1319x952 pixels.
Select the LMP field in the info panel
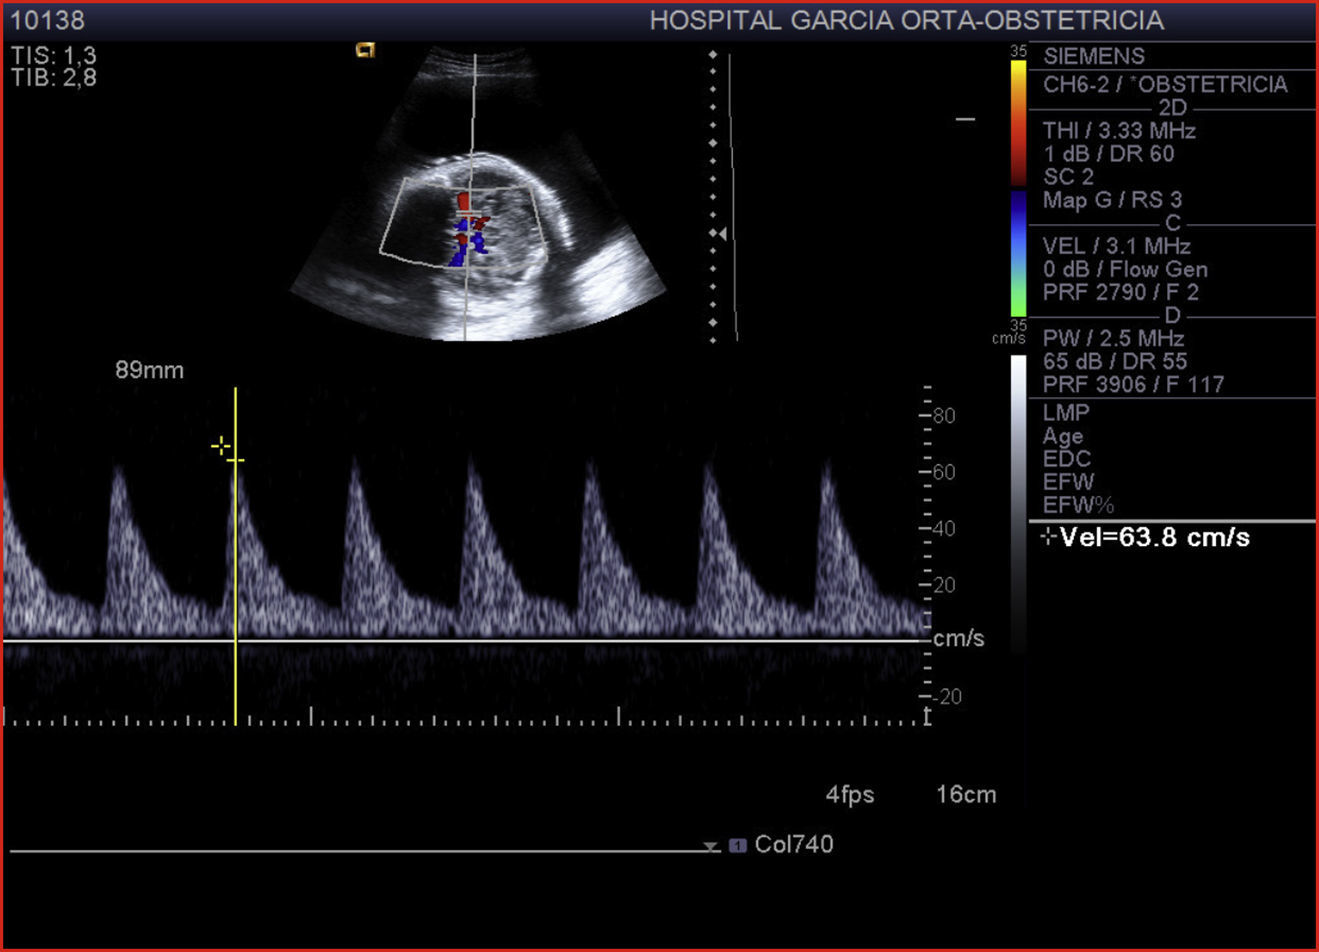[x=1066, y=412]
